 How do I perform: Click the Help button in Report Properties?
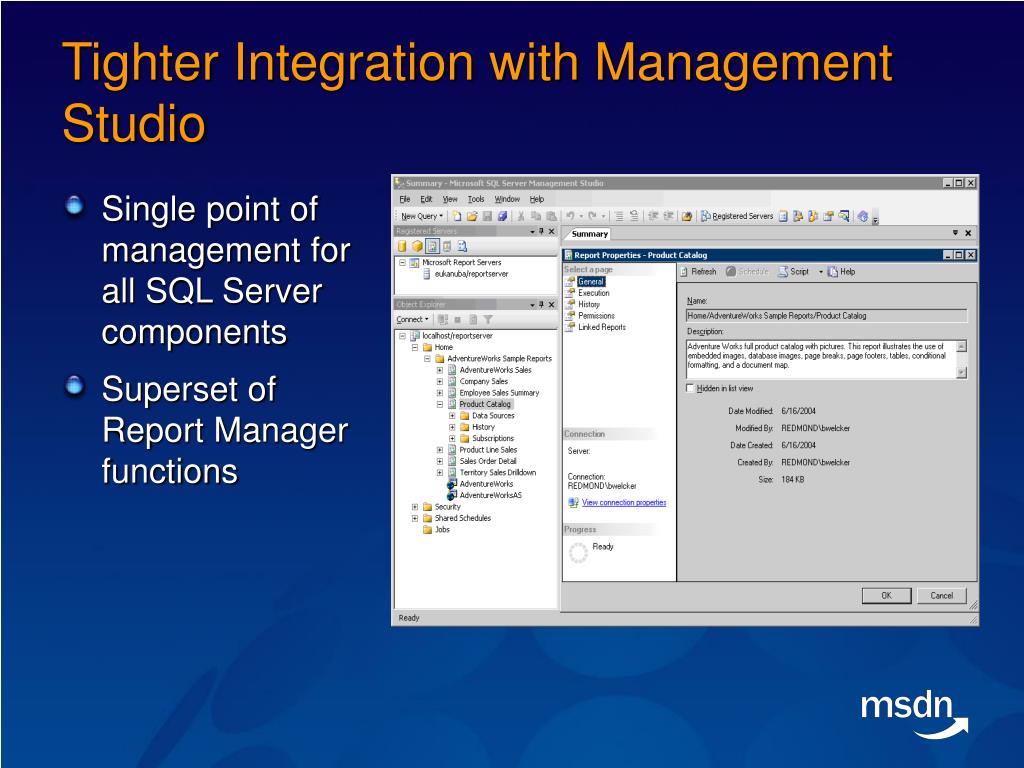841,272
